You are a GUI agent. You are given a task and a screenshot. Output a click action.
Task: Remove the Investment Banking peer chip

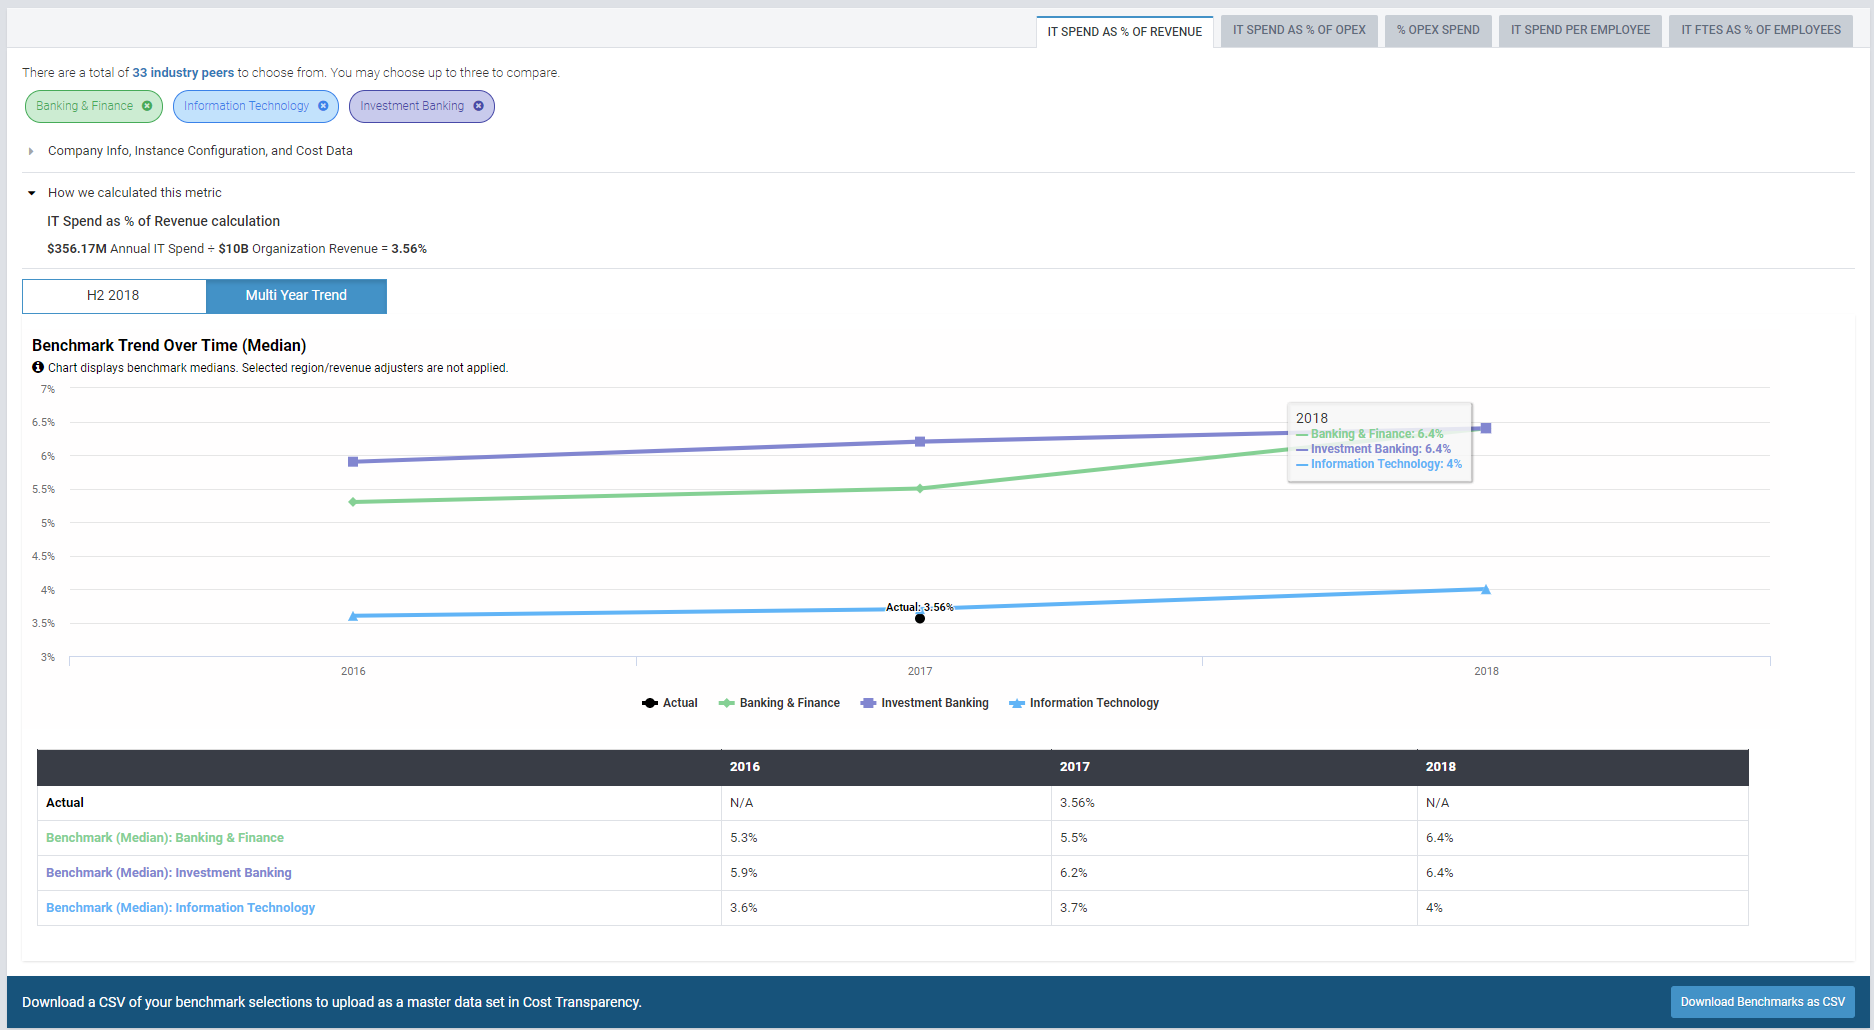pyautogui.click(x=478, y=106)
